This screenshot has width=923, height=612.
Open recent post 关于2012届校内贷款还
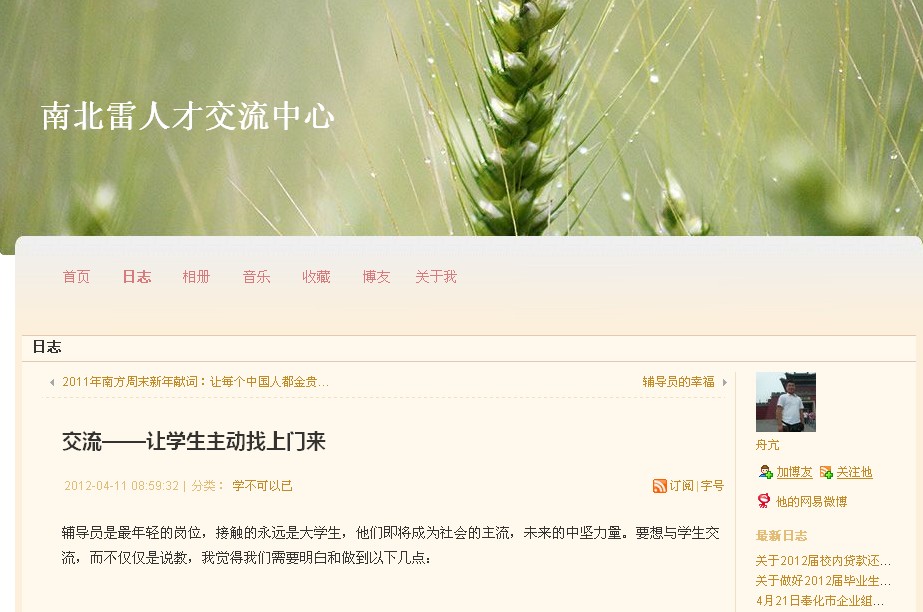click(823, 560)
